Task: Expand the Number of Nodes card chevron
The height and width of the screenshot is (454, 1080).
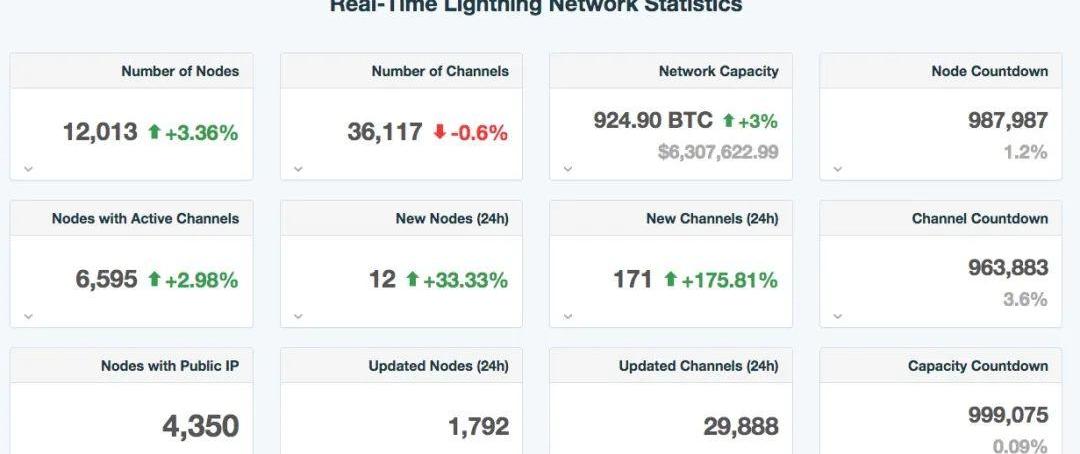Action: pos(28,168)
